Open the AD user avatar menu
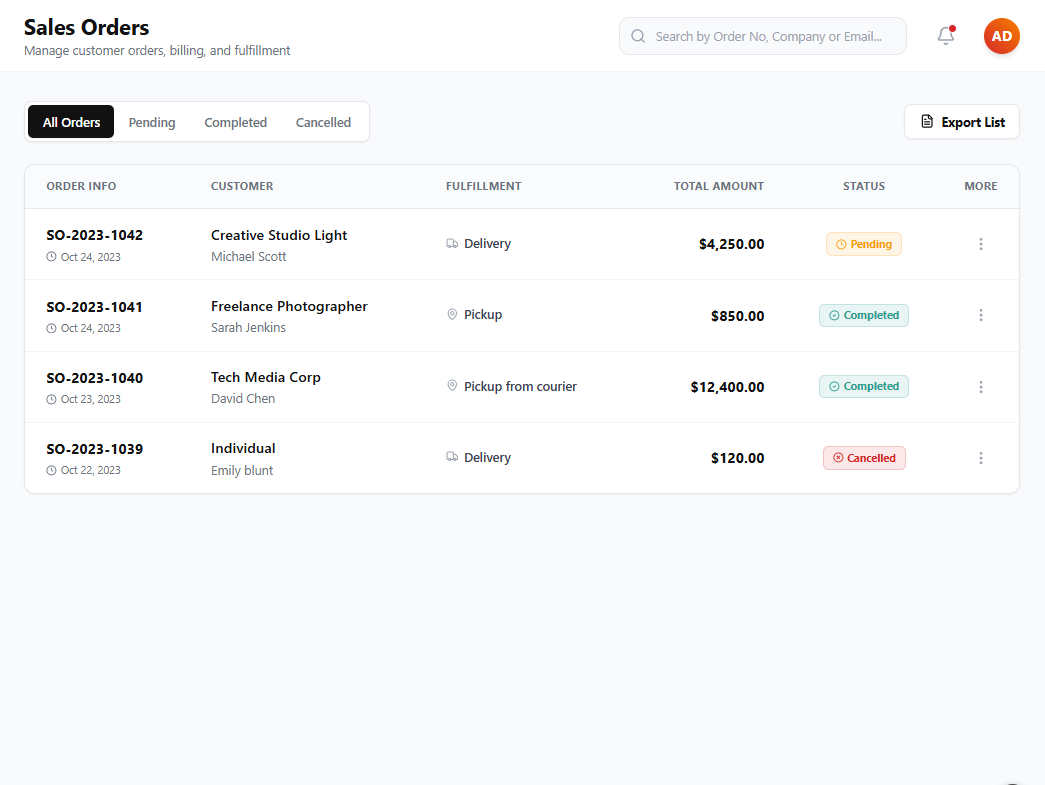The height and width of the screenshot is (785, 1045). click(x=1002, y=36)
